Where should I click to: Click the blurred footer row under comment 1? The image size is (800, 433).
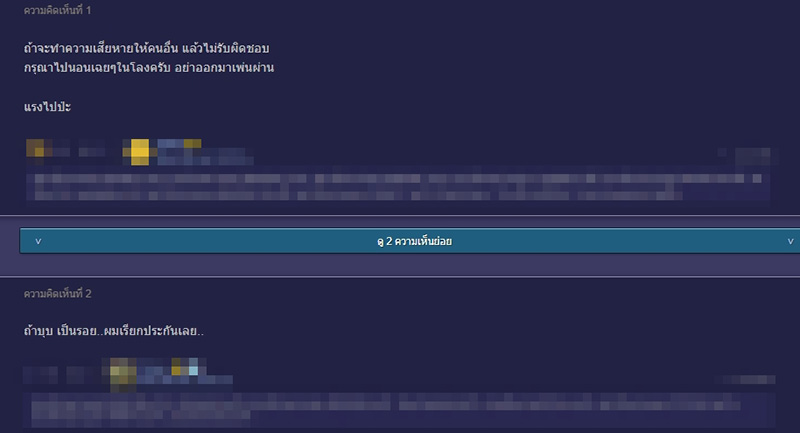tap(400, 186)
